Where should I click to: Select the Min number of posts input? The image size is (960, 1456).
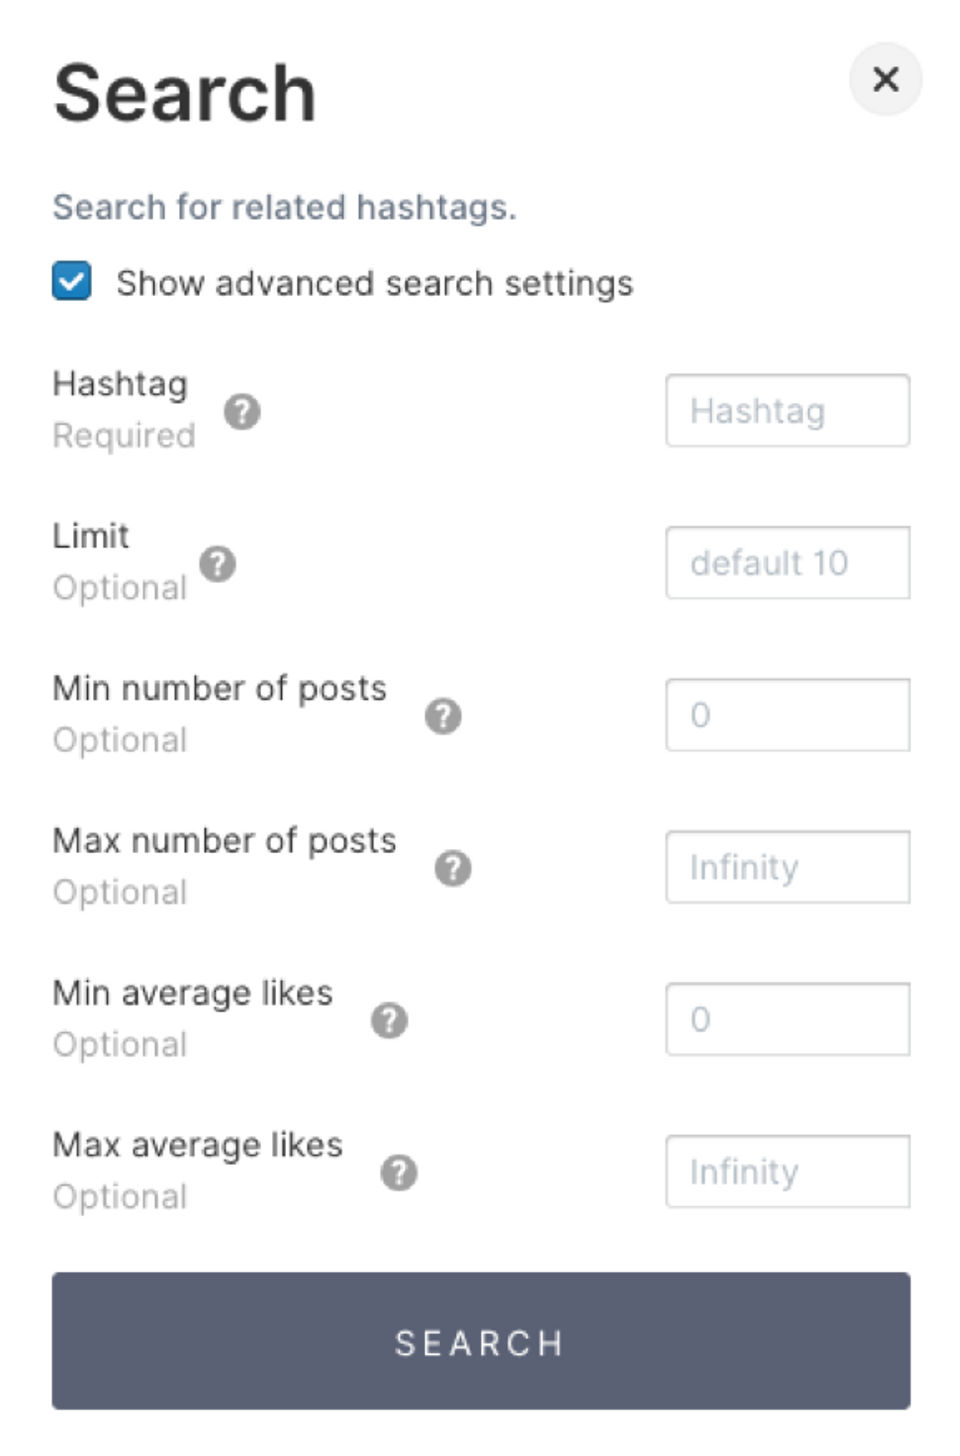[x=787, y=715]
